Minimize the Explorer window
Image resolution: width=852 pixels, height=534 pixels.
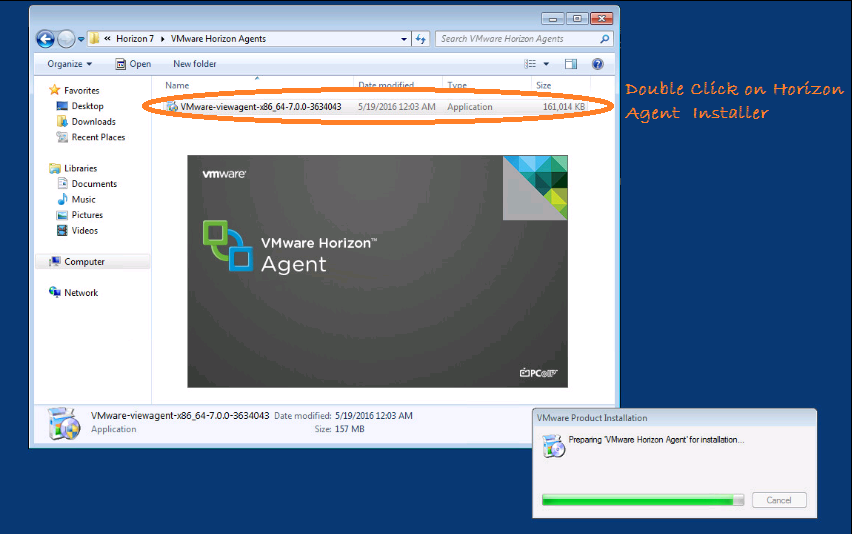[553, 19]
